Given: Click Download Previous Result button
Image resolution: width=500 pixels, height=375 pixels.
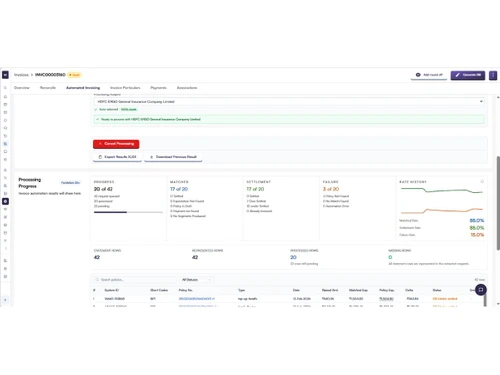Looking at the screenshot, I should pos(173,157).
